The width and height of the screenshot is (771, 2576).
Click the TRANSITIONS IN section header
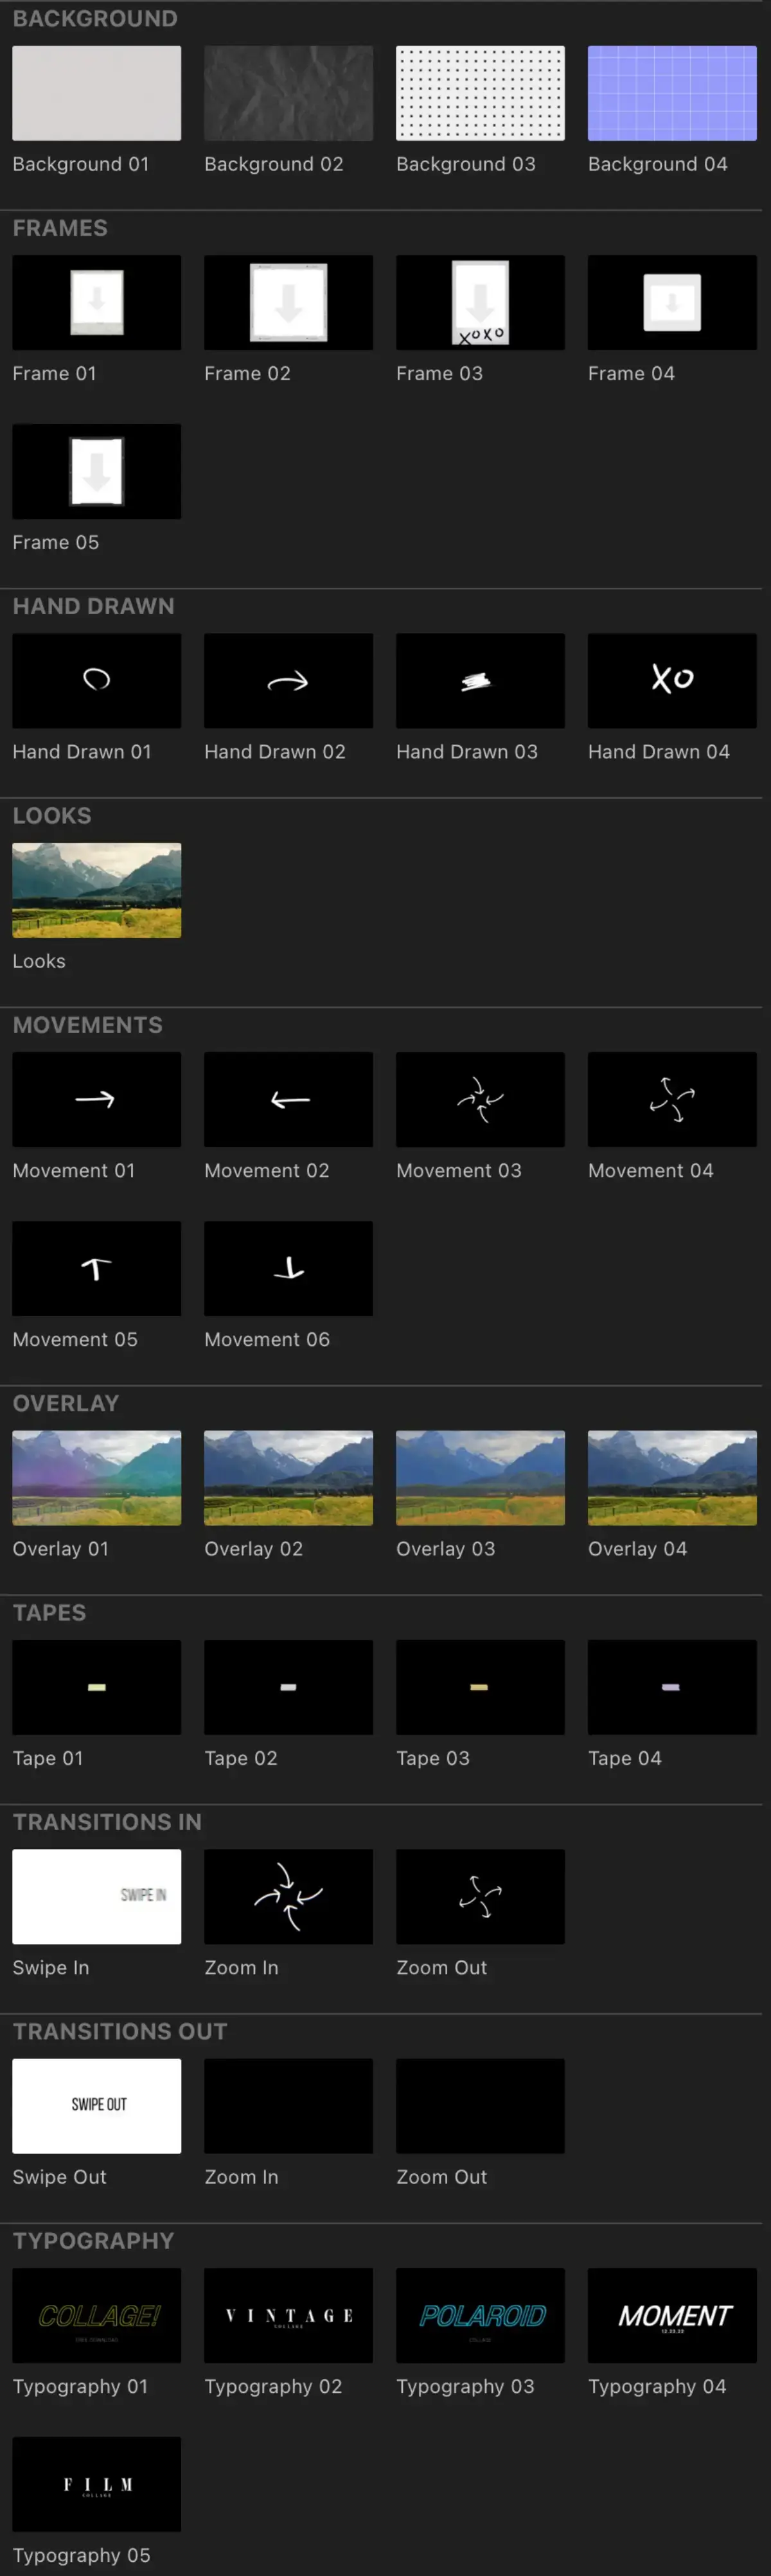(x=107, y=1822)
